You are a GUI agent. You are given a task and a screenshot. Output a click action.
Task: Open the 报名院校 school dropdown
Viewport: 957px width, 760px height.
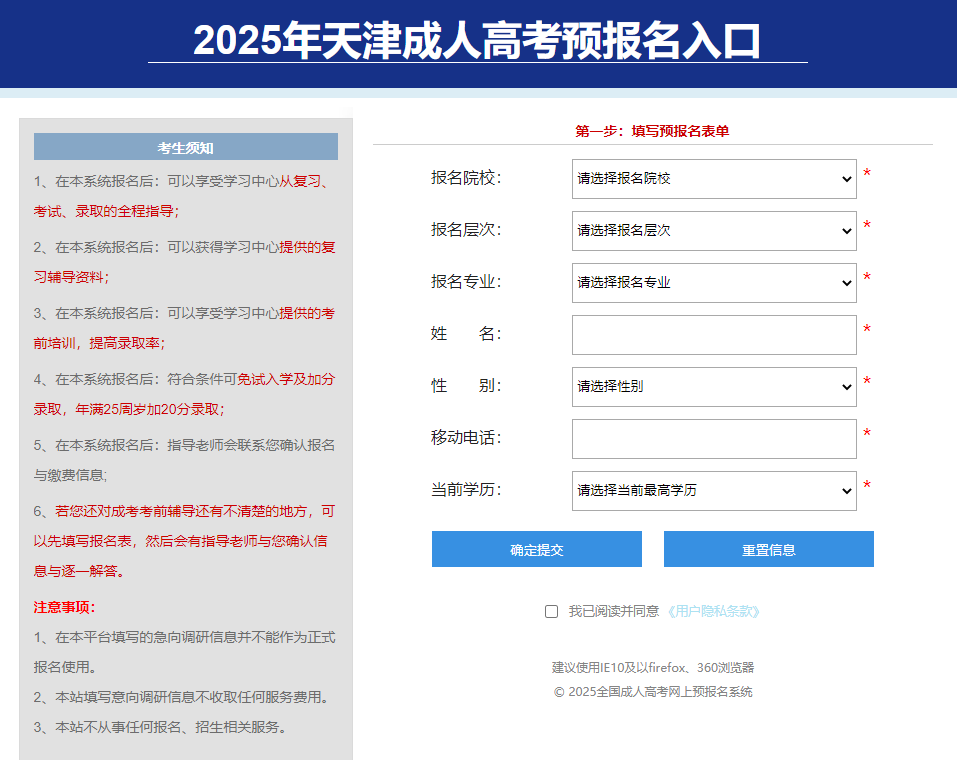click(x=714, y=179)
